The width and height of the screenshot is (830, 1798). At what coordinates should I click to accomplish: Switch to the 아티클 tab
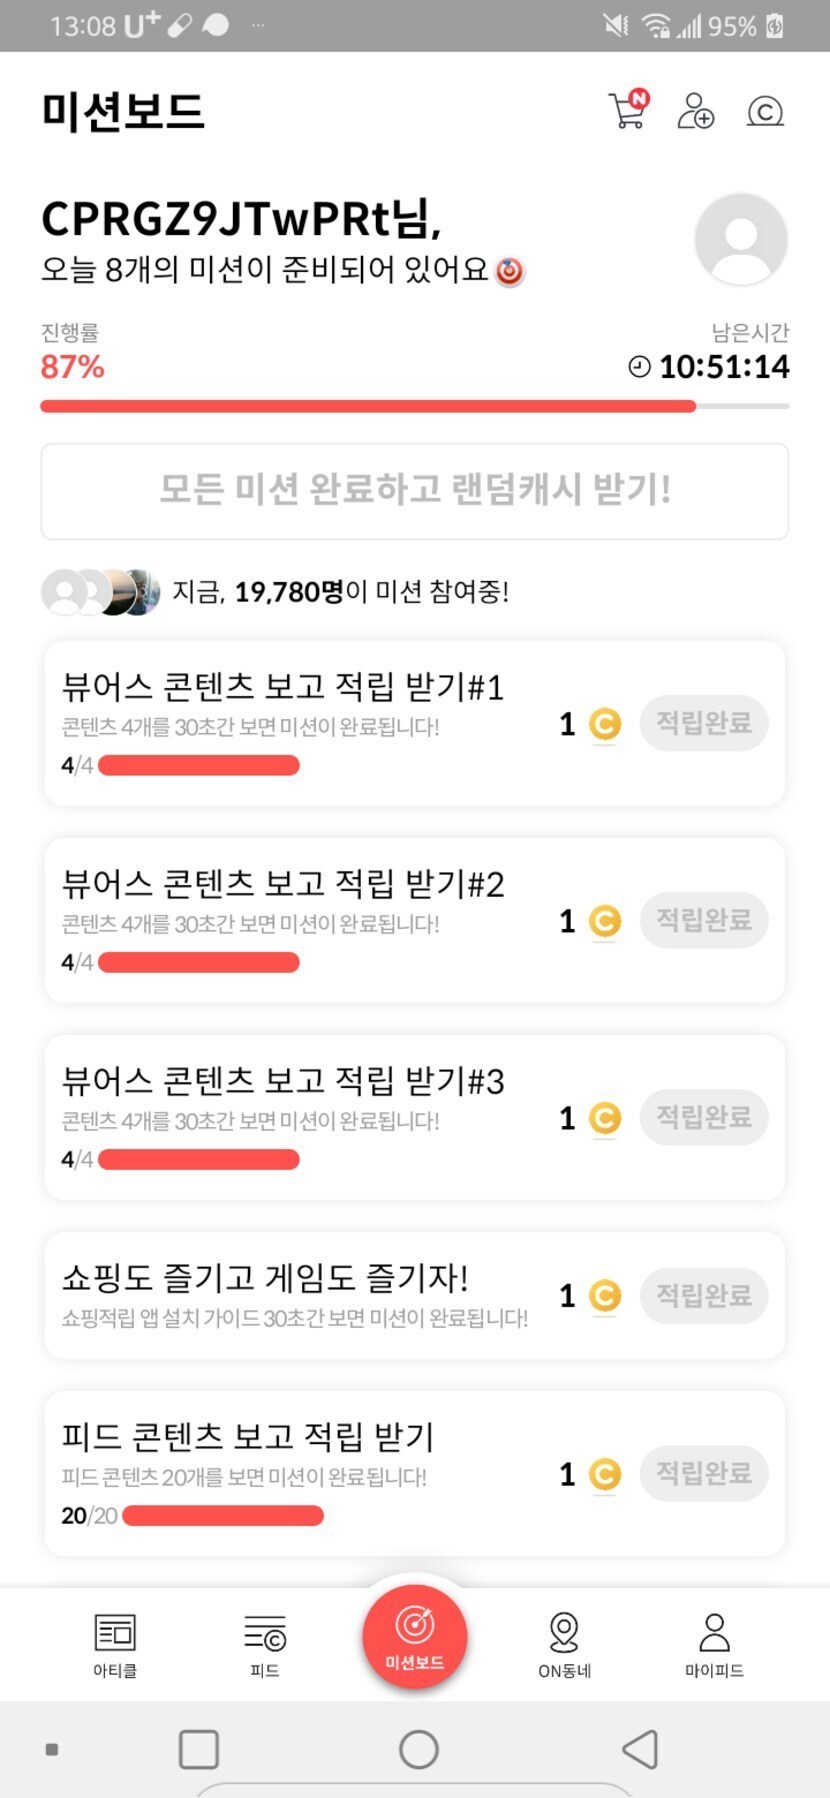pyautogui.click(x=115, y=1644)
